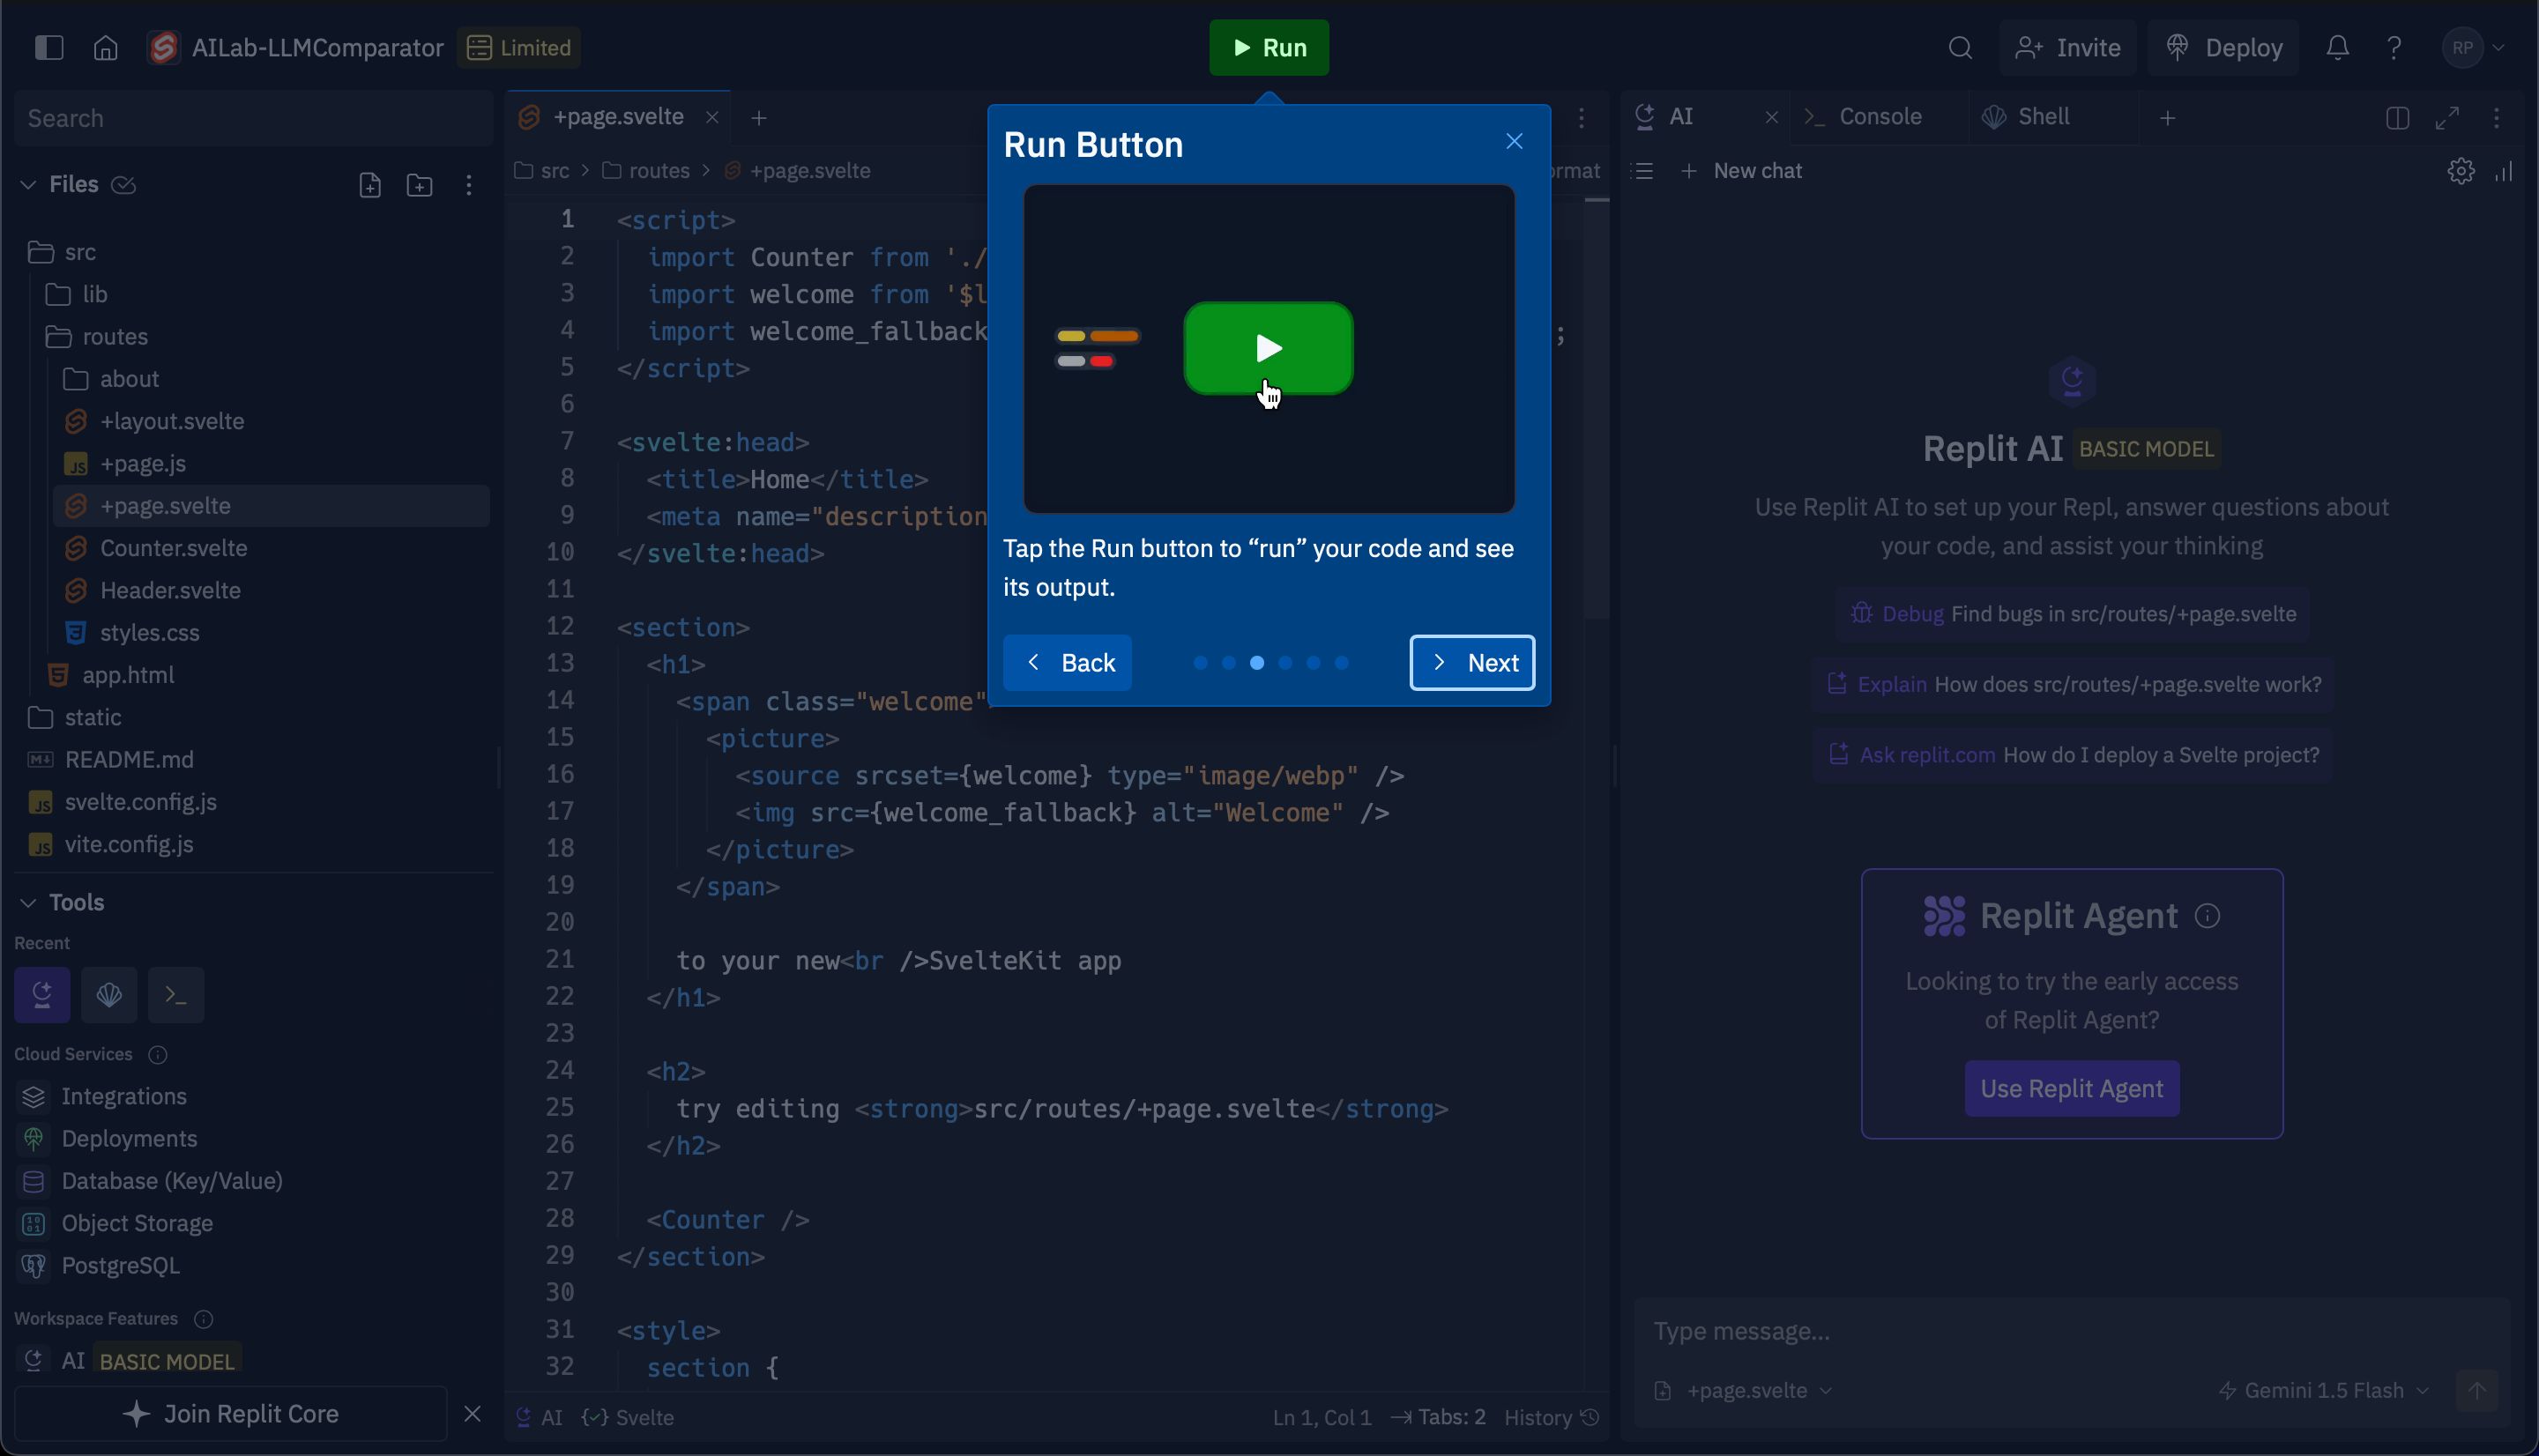Open AI chat settings gear

click(2461, 171)
